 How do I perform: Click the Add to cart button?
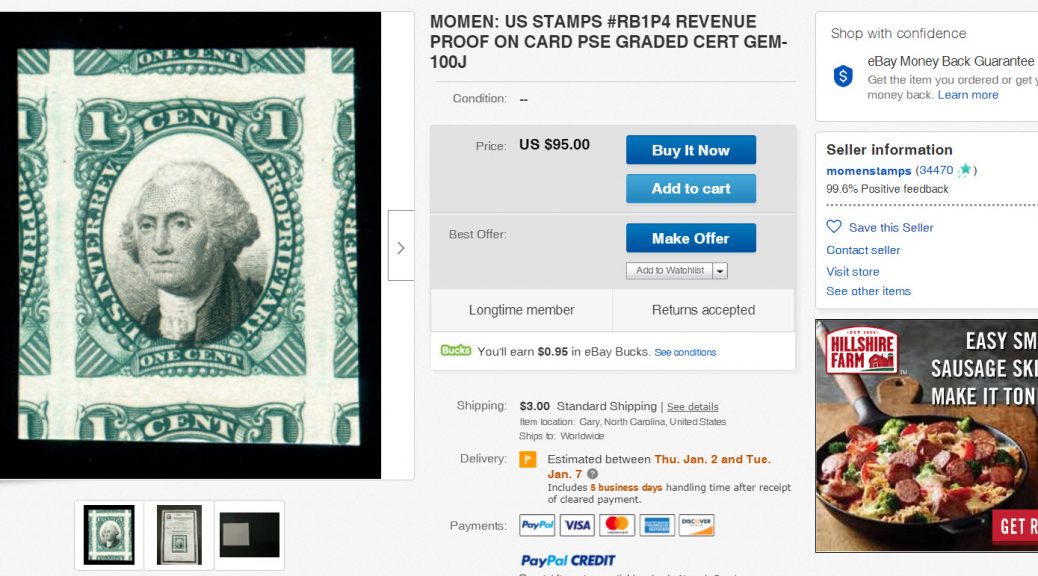(690, 188)
